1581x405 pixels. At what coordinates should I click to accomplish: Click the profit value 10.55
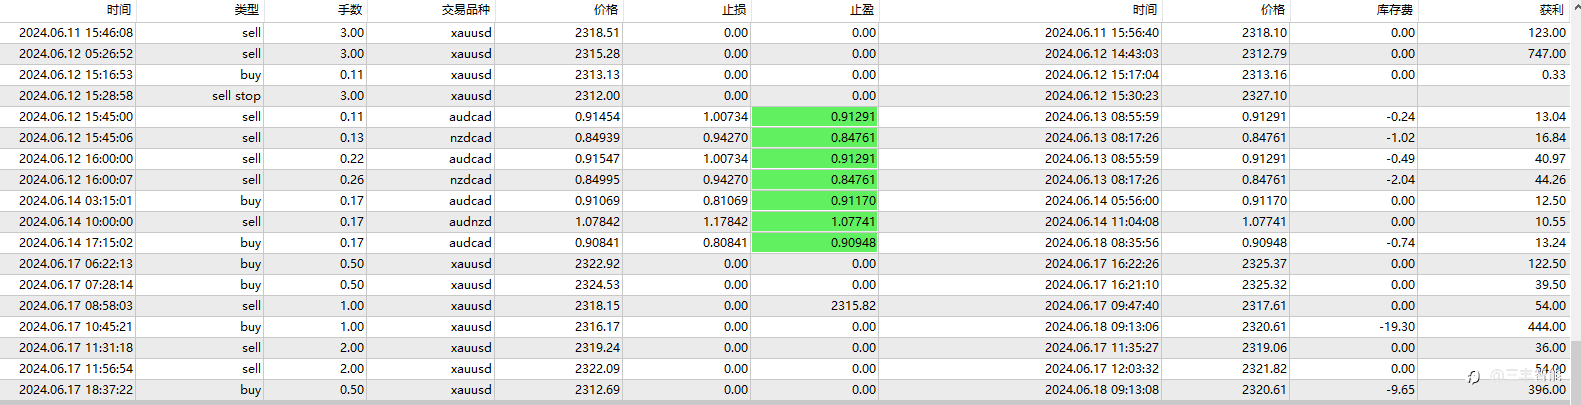coord(1551,221)
